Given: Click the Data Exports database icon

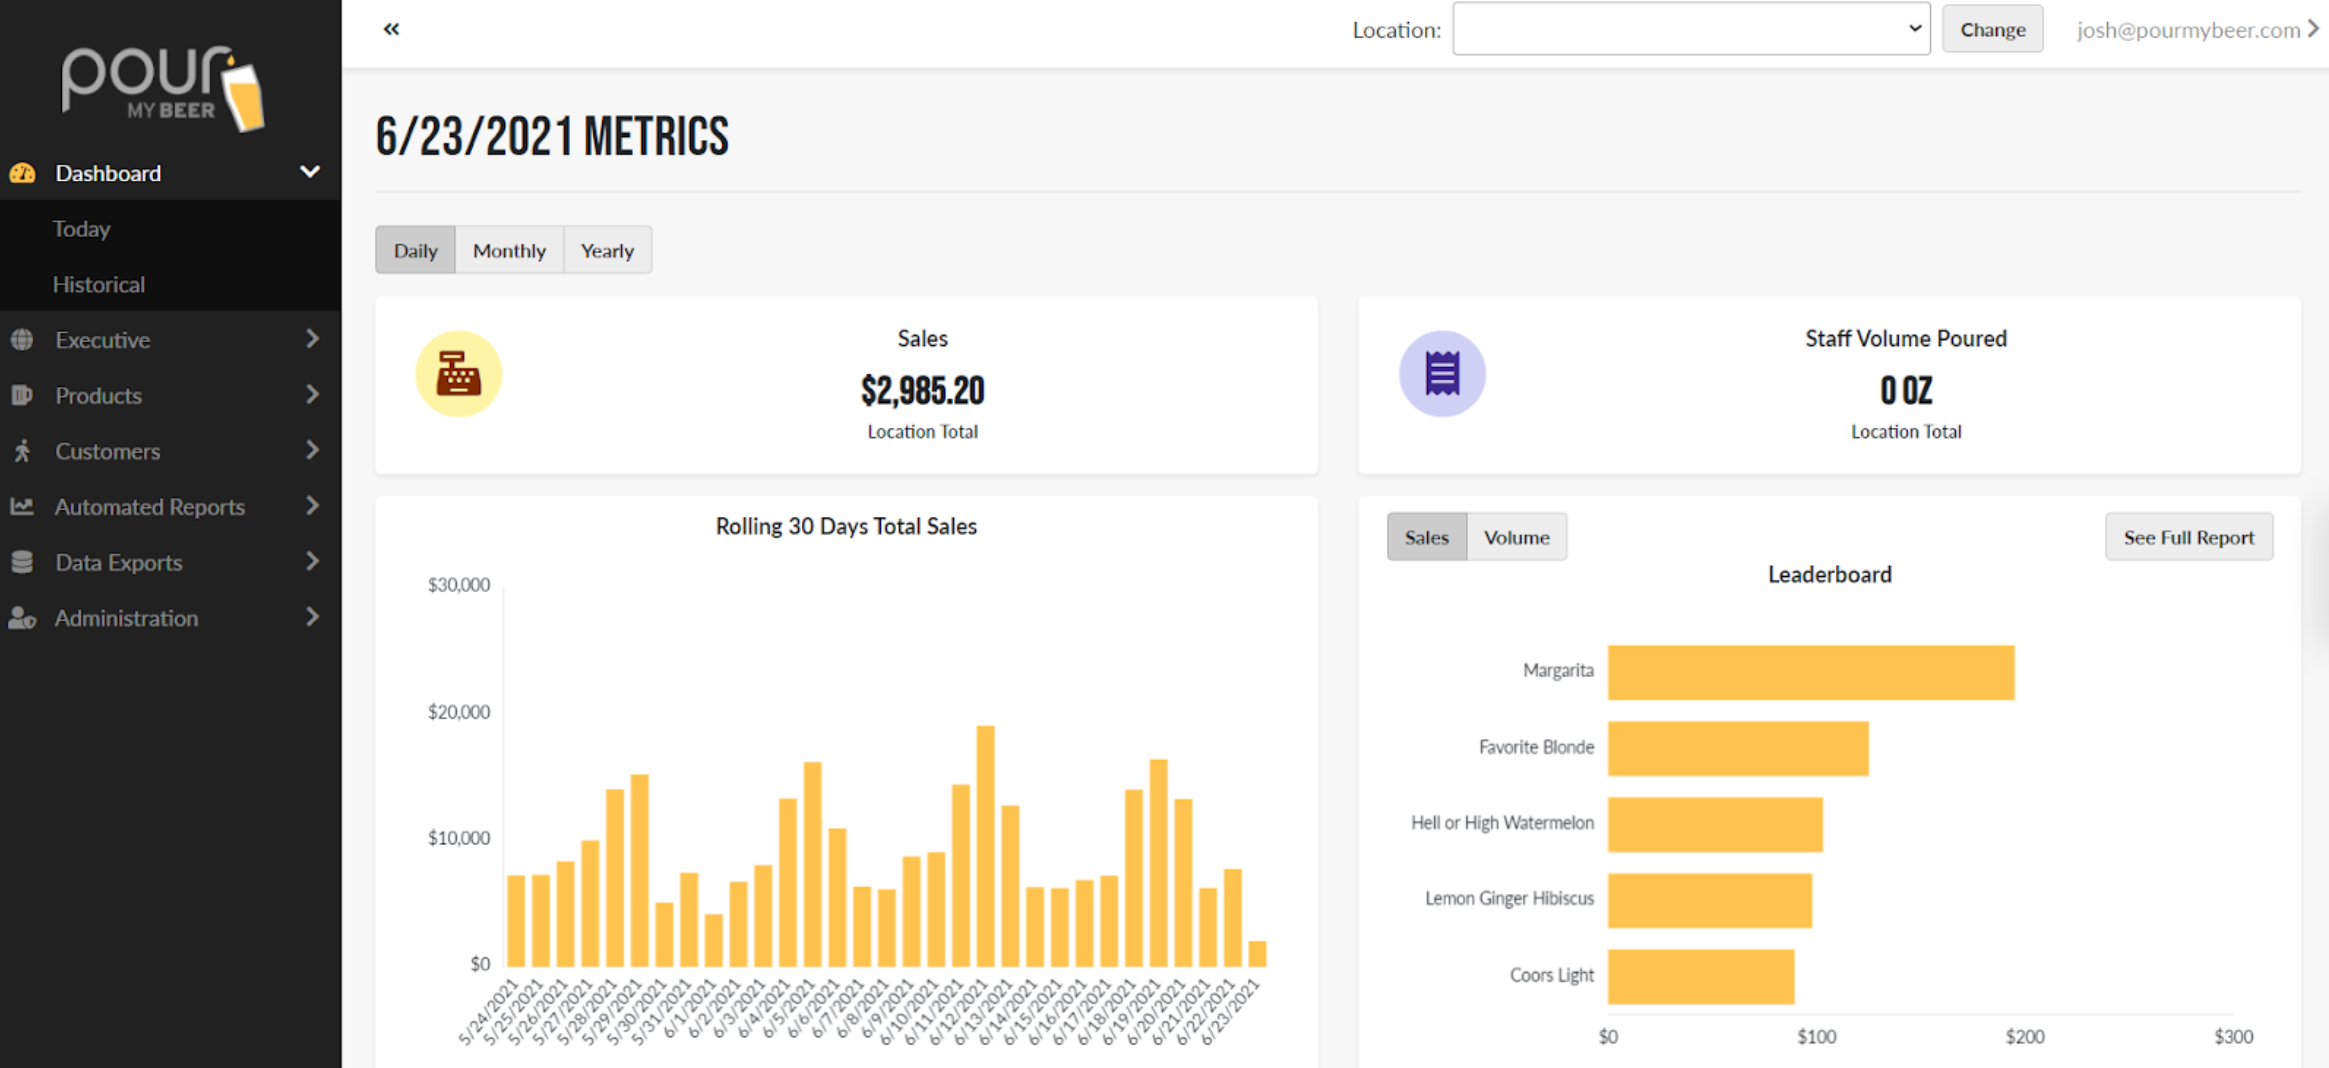Looking at the screenshot, I should (22, 562).
